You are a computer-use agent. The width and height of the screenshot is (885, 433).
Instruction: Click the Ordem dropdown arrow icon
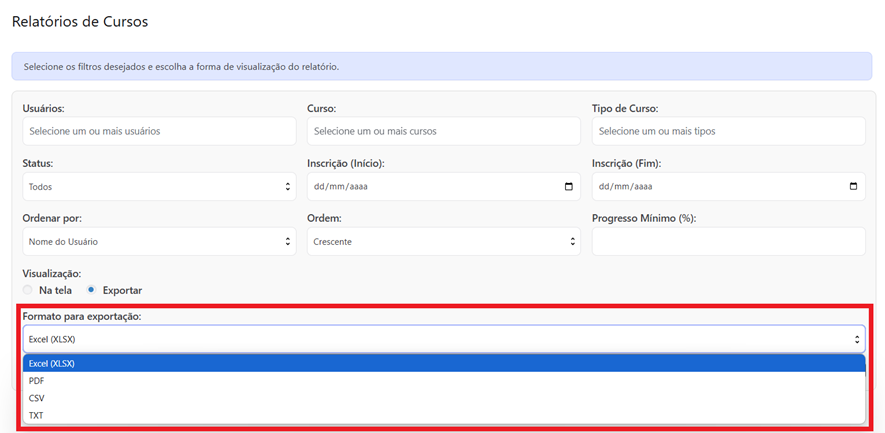[573, 242]
